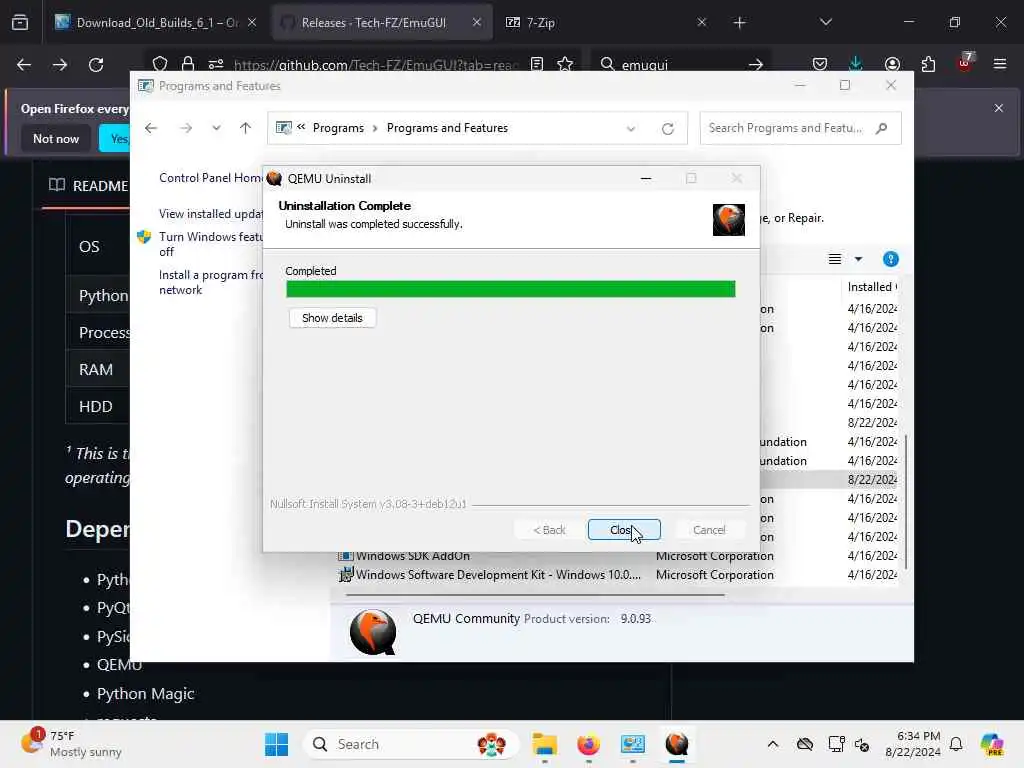Image resolution: width=1024 pixels, height=768 pixels.
Task: Switch to the 7-Zip browser tab
Action: (x=604, y=22)
